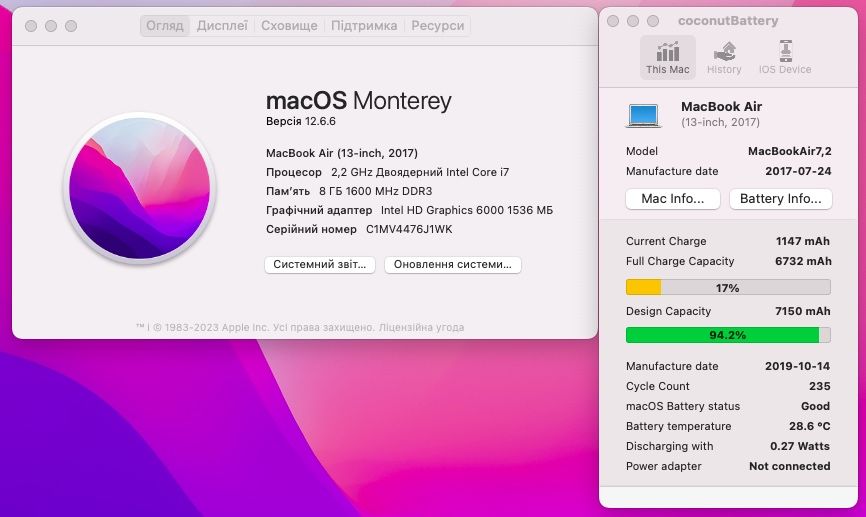The image size is (866, 517).
Task: Click the 6732 mAh full charge value
Action: coord(802,261)
